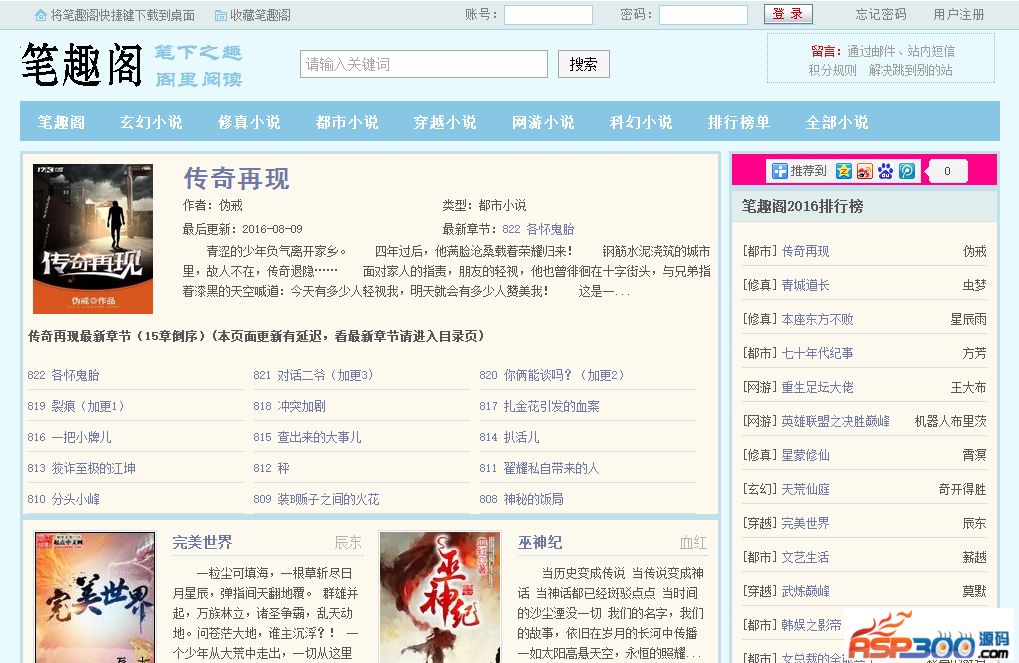
Task: Click the folder icon beside 收藏笔趣阁
Action: (x=220, y=15)
